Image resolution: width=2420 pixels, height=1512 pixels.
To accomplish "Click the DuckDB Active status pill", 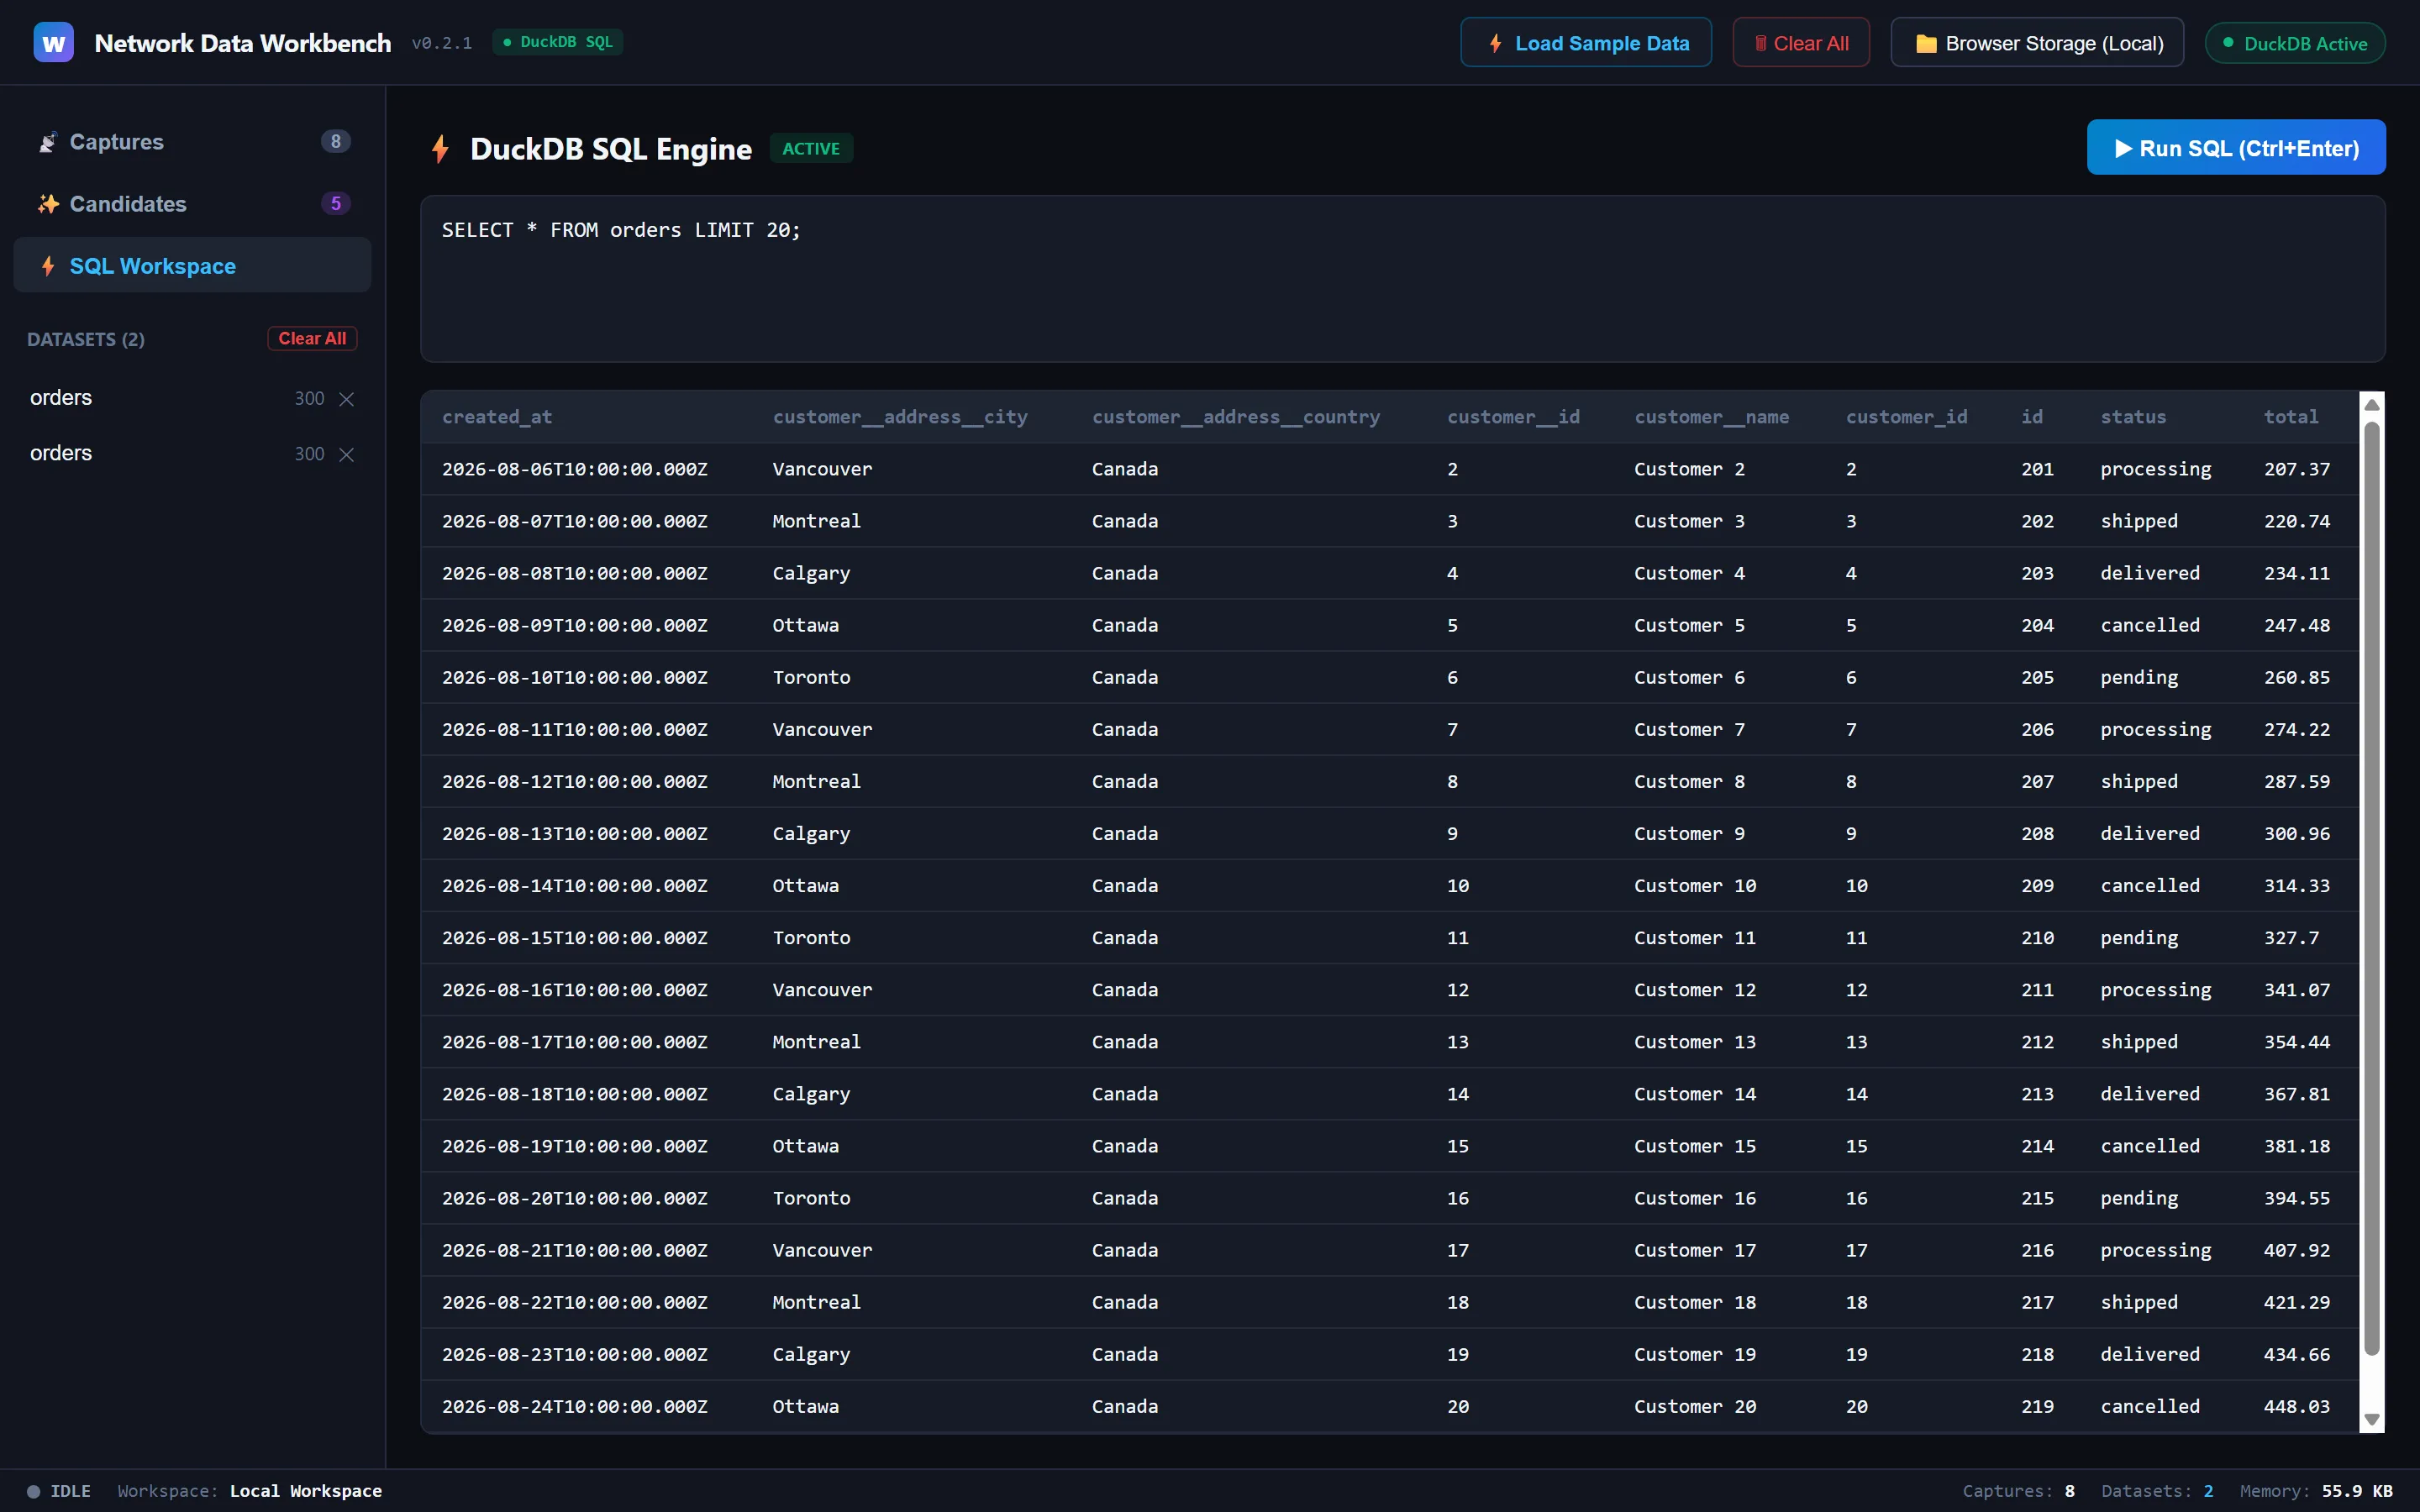I will pyautogui.click(x=2295, y=43).
